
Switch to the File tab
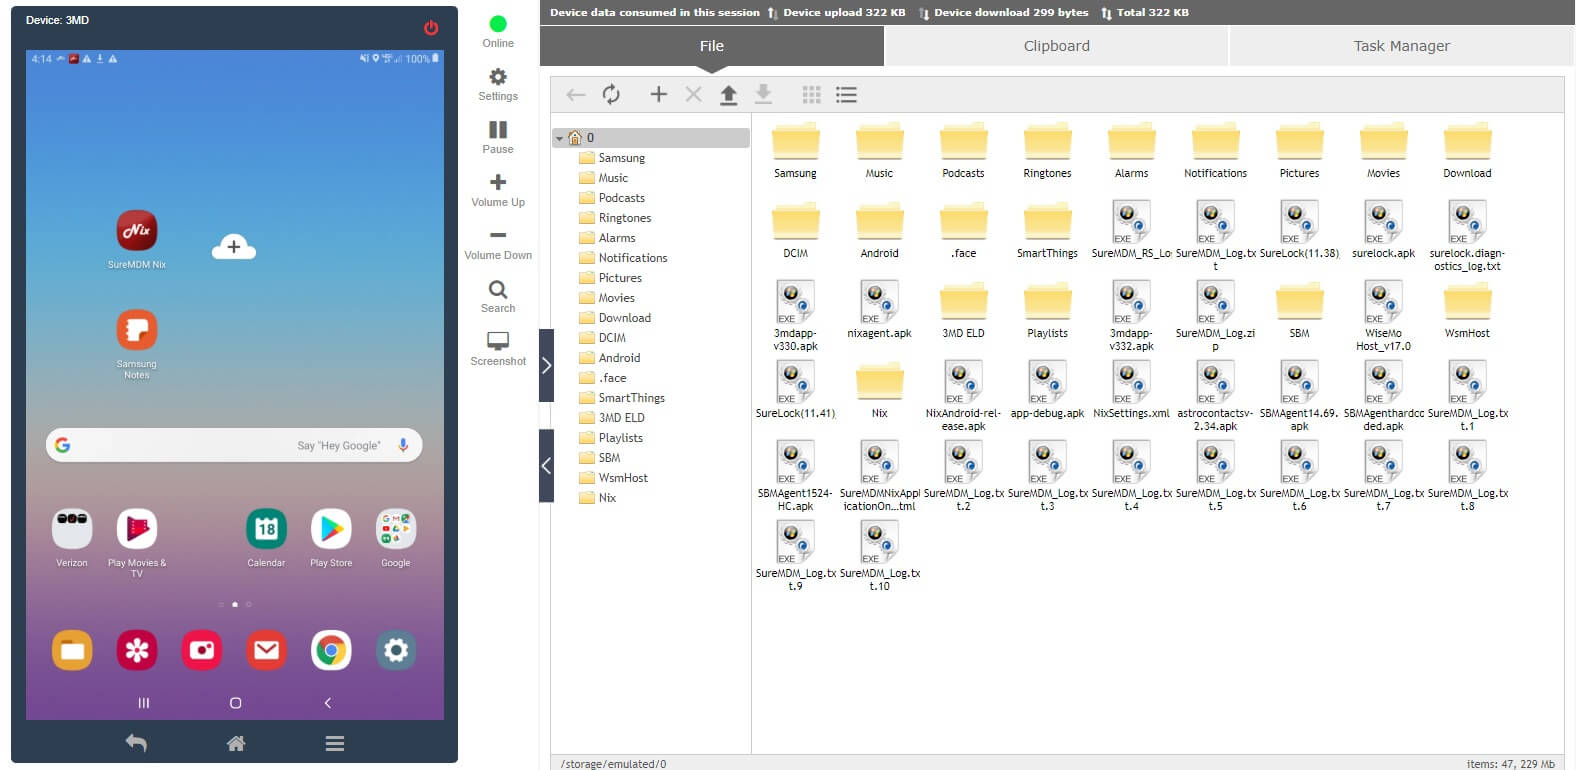(x=712, y=46)
